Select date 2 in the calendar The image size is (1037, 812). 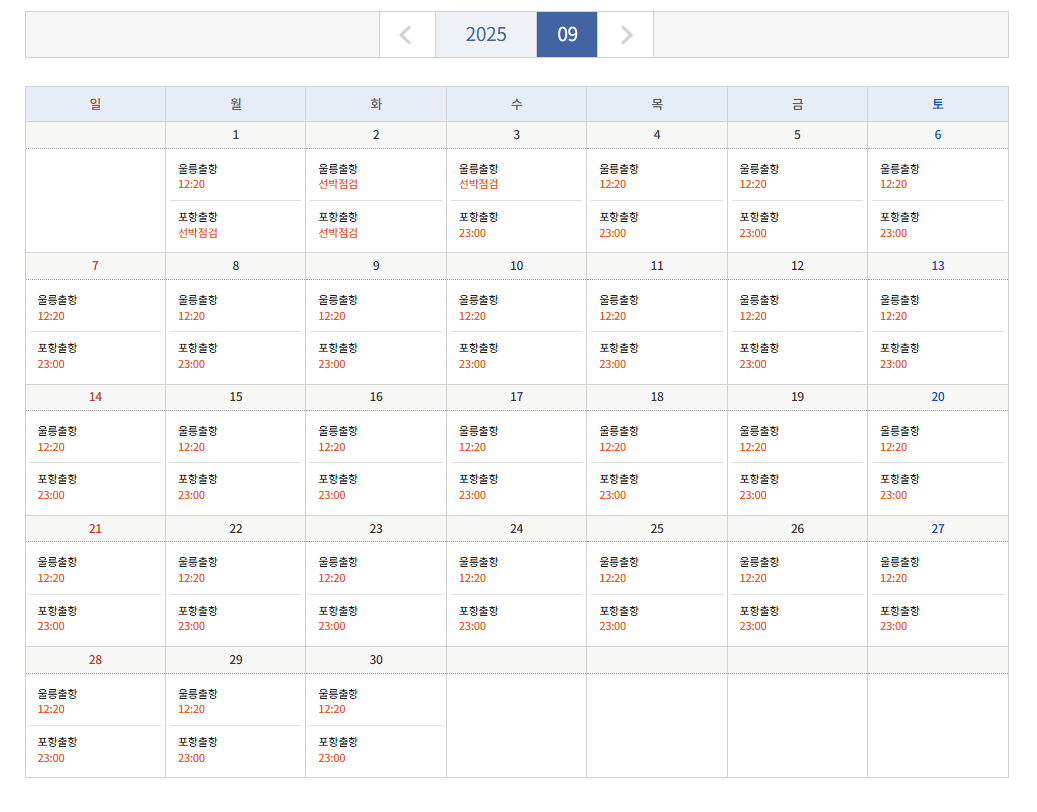click(376, 135)
